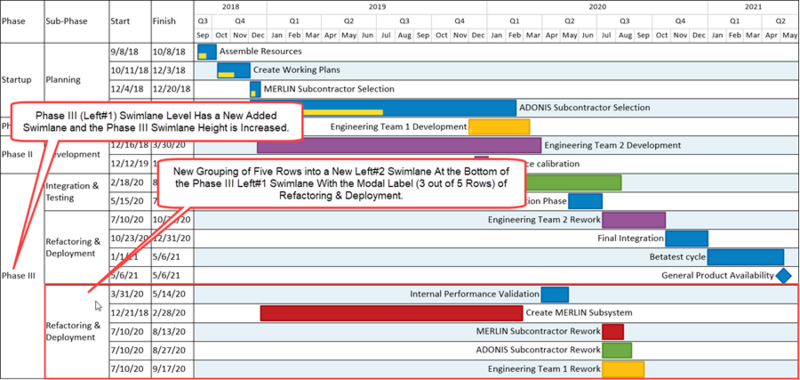Screen dimensions: 800x380
Task: Click the red Create MERLIN Subsystem bar
Action: coord(391,313)
